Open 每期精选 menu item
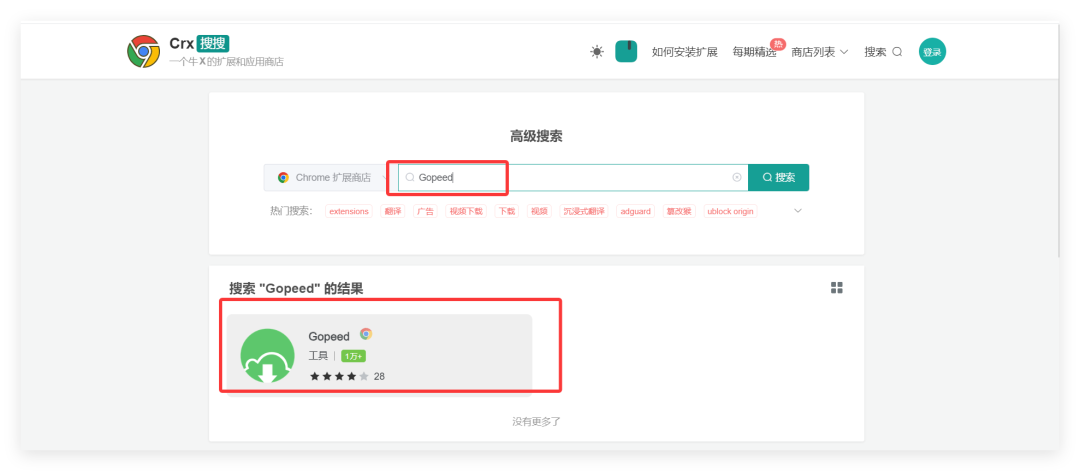Viewport: 1080px width, 471px height. (x=754, y=52)
